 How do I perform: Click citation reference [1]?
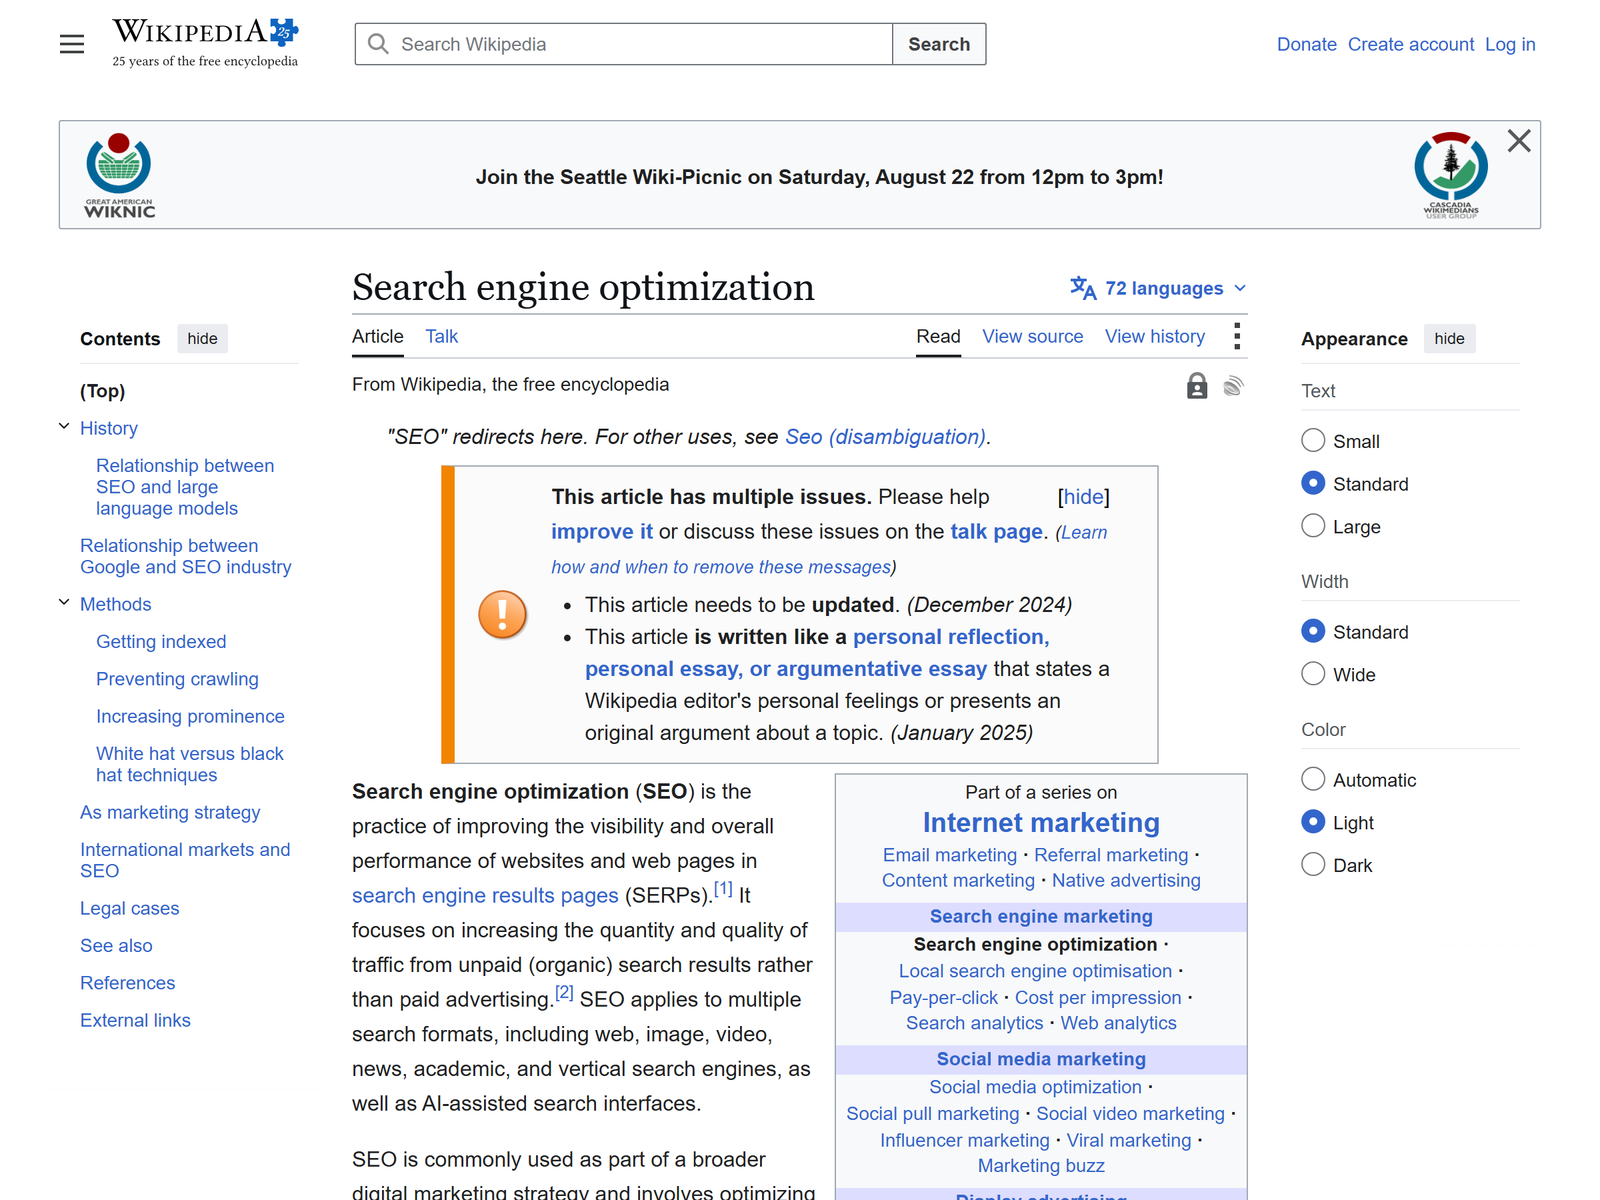click(x=723, y=888)
